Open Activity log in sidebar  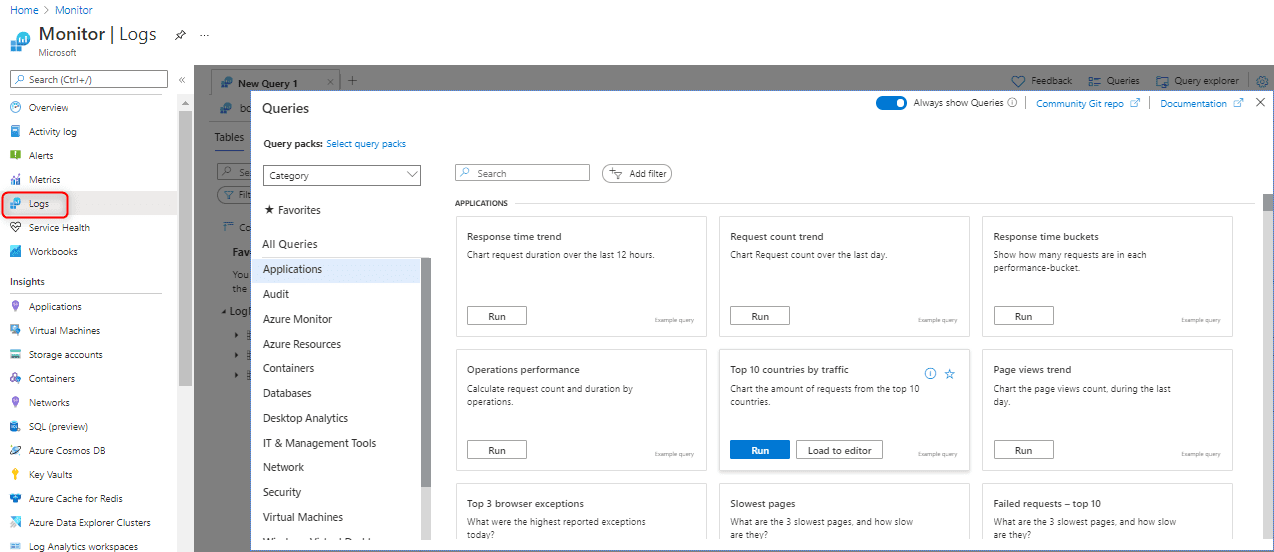(x=52, y=131)
